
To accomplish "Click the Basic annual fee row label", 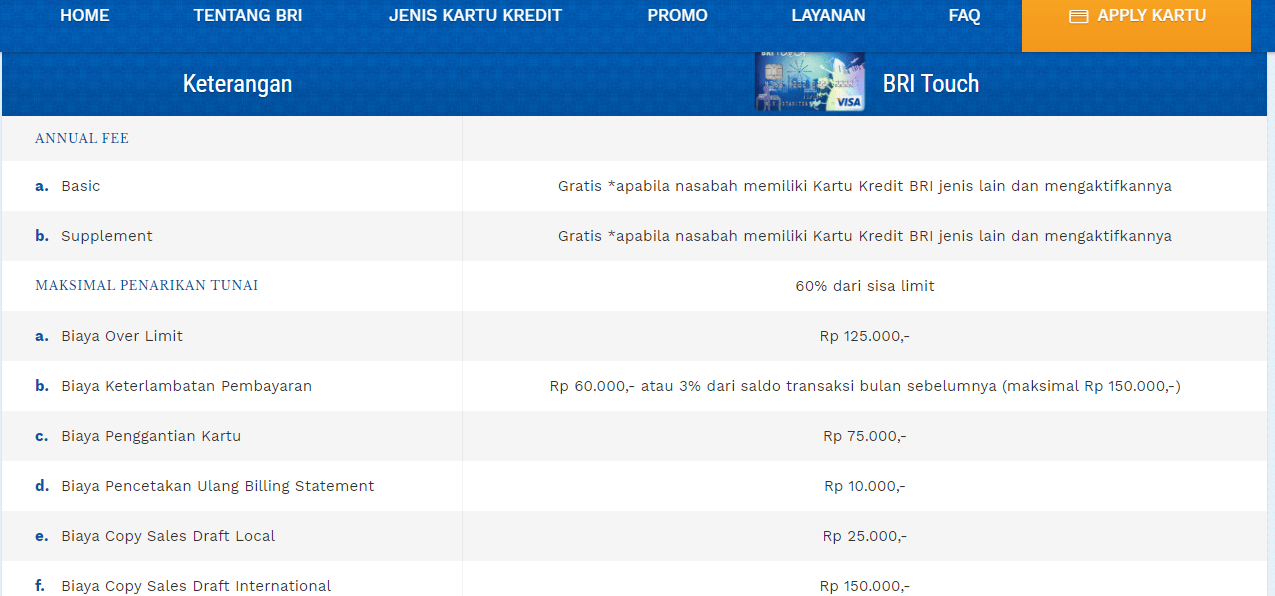I will point(80,186).
